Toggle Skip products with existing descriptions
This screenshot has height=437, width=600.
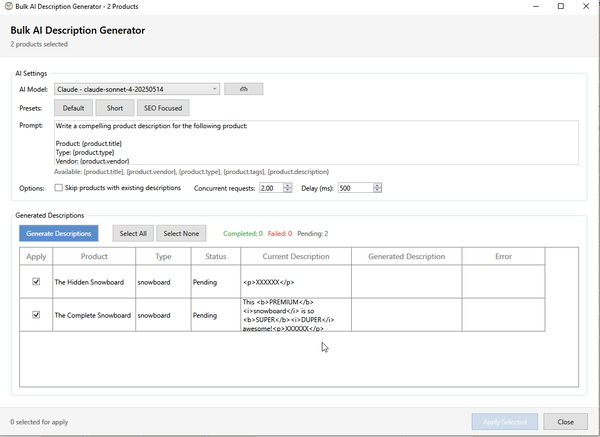[58, 188]
